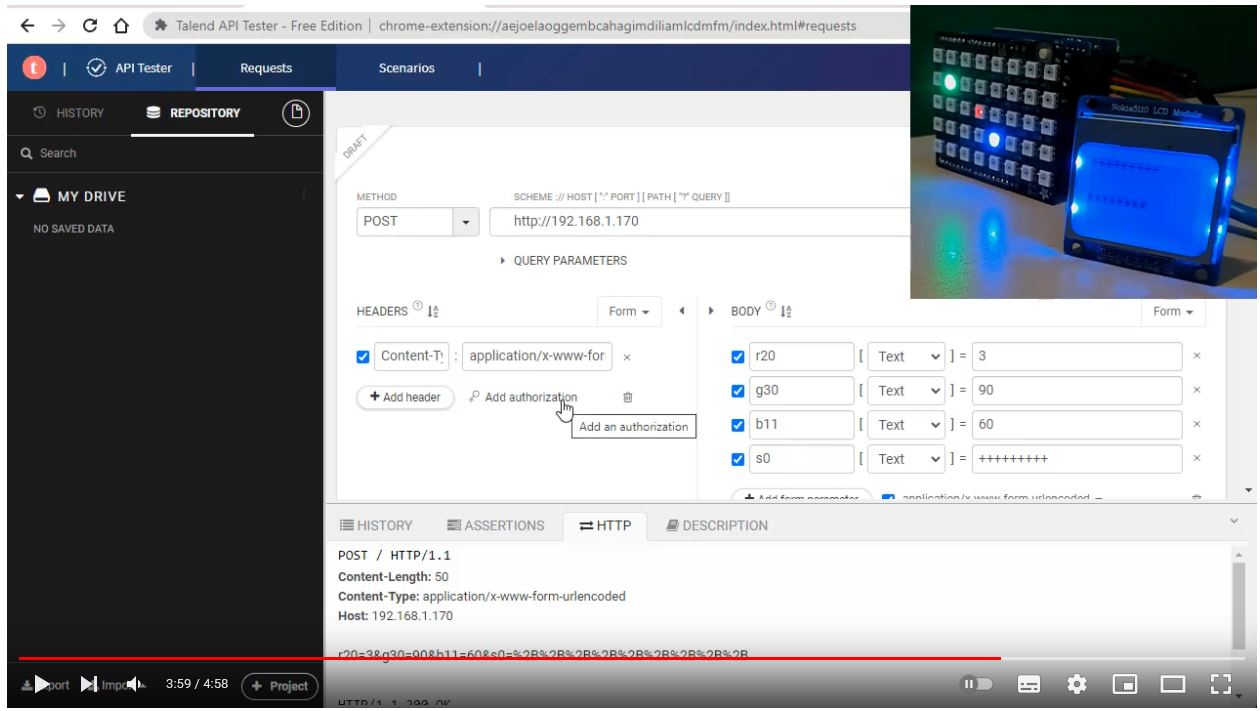Click the Talend logo icon
Screen dimensions: 1260x711
[34, 68]
